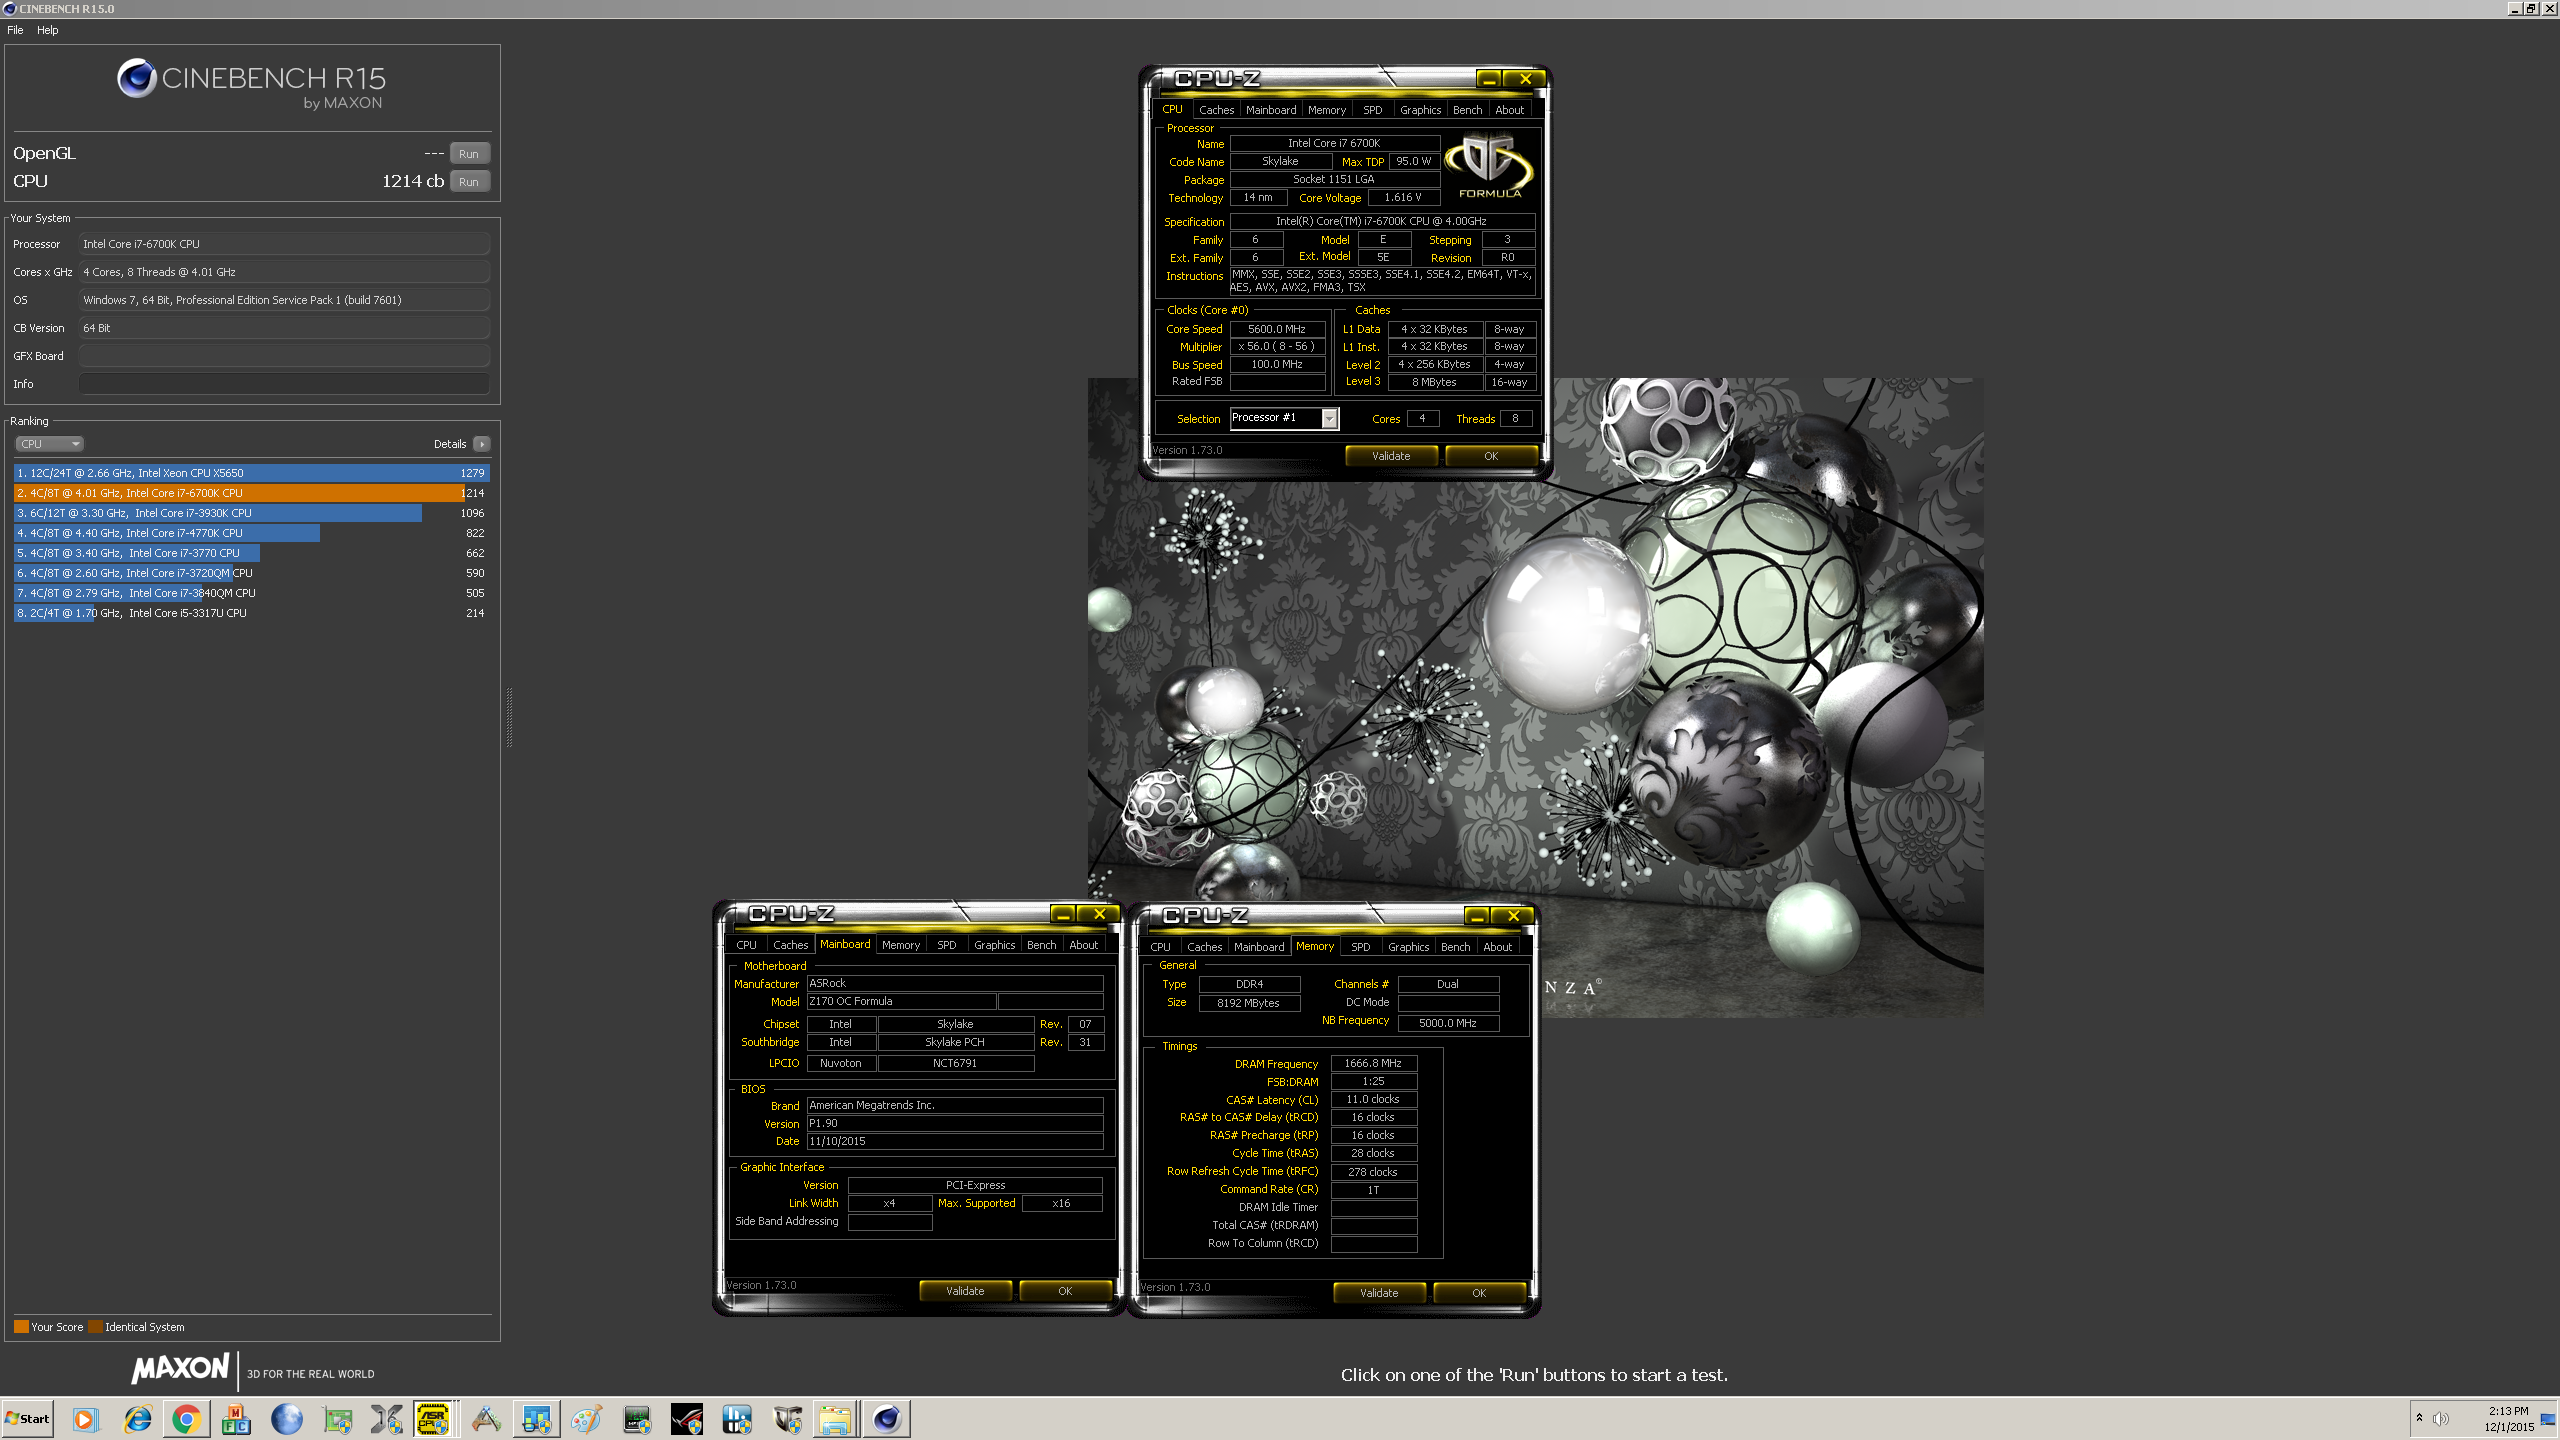Open the blue moon browser icon in taskbar
This screenshot has width=2560, height=1440.
point(287,1418)
